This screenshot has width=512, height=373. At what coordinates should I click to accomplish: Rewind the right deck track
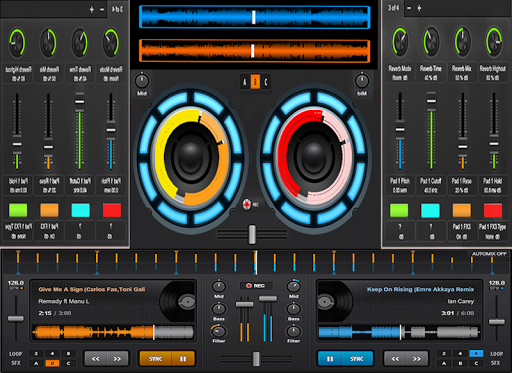(395, 359)
